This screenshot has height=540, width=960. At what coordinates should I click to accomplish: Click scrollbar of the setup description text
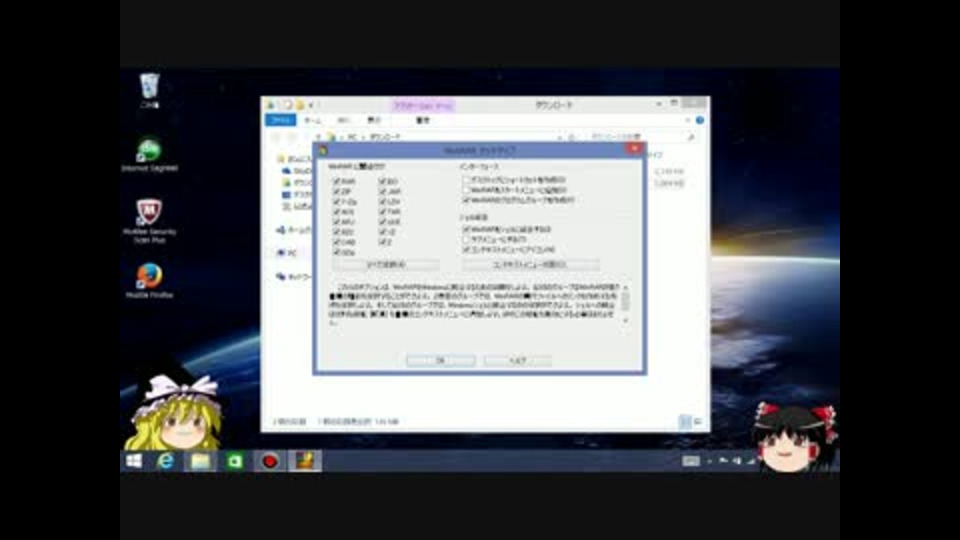(x=625, y=301)
